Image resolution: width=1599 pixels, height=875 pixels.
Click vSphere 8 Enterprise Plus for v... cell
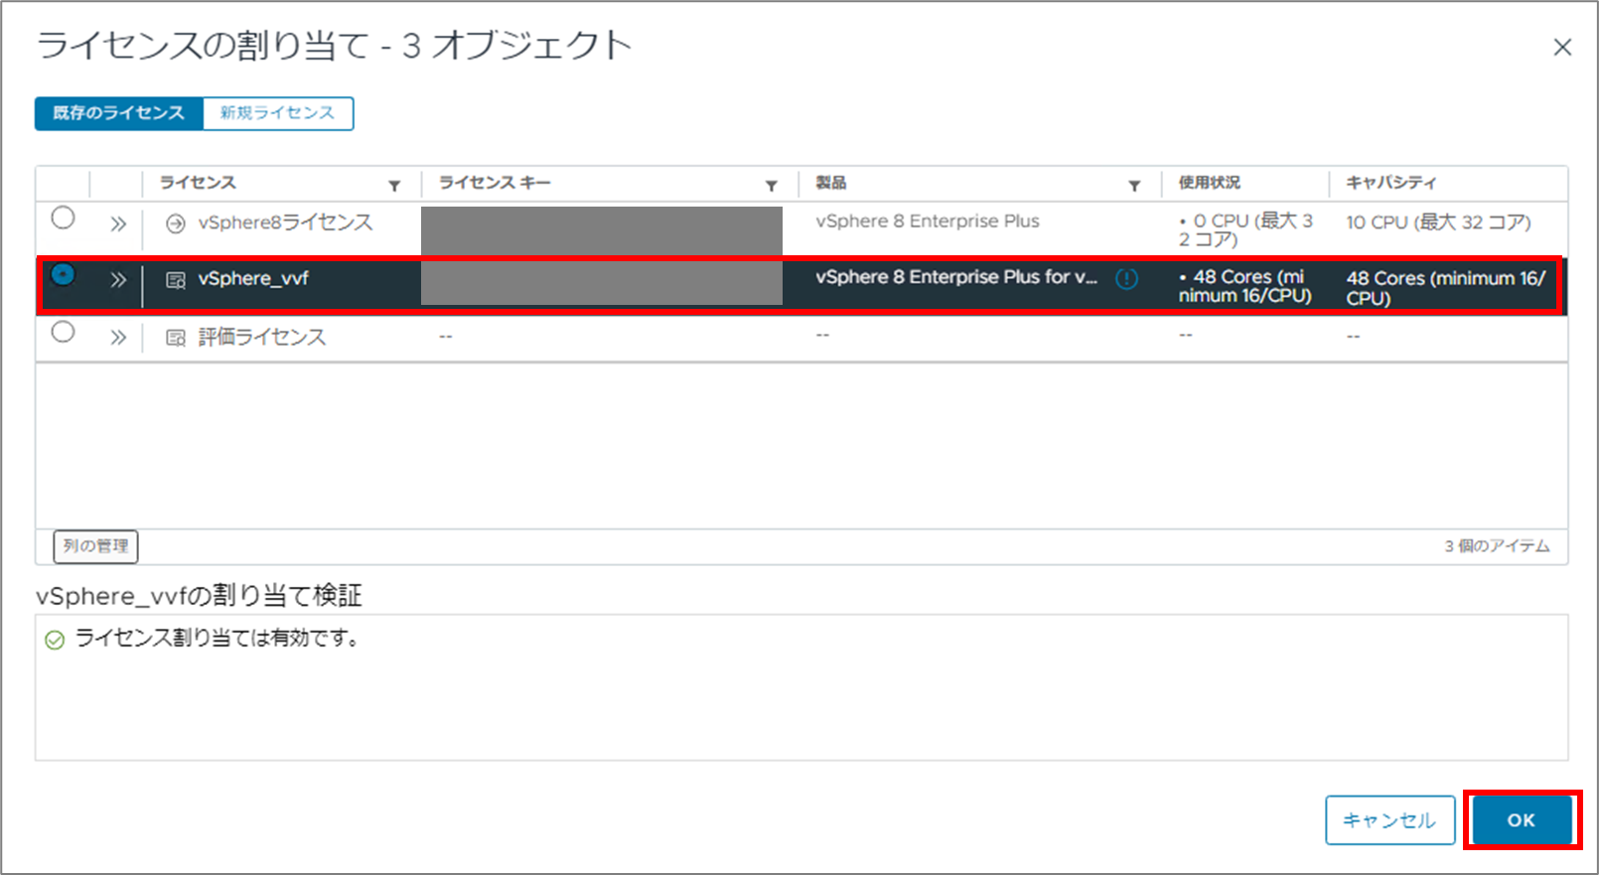(x=956, y=277)
